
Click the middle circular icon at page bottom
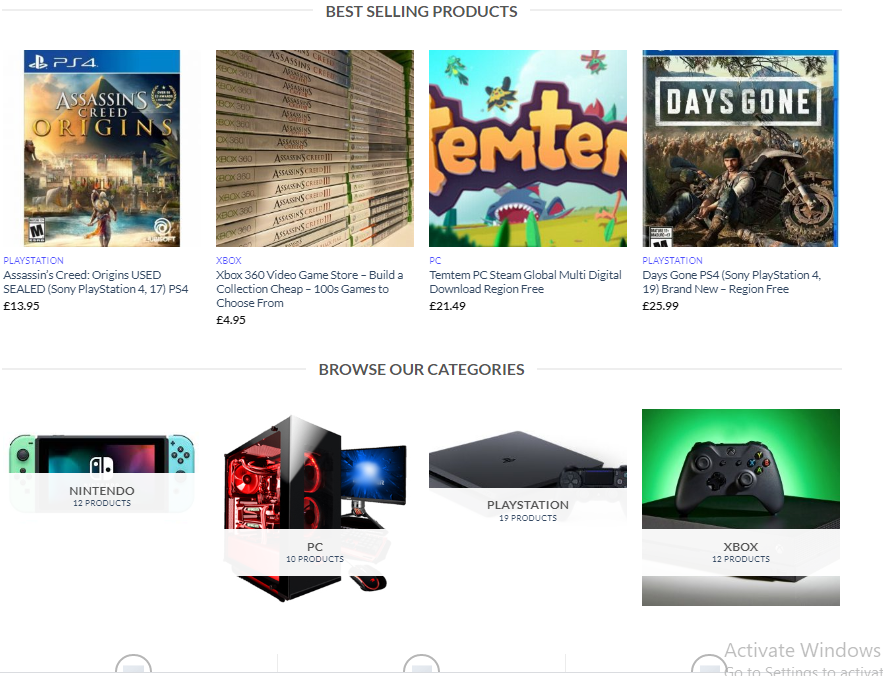[421, 665]
